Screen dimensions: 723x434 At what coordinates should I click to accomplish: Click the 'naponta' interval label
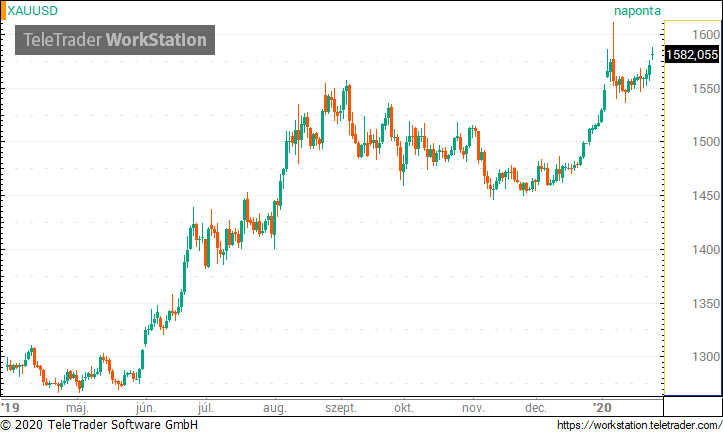pyautogui.click(x=637, y=11)
